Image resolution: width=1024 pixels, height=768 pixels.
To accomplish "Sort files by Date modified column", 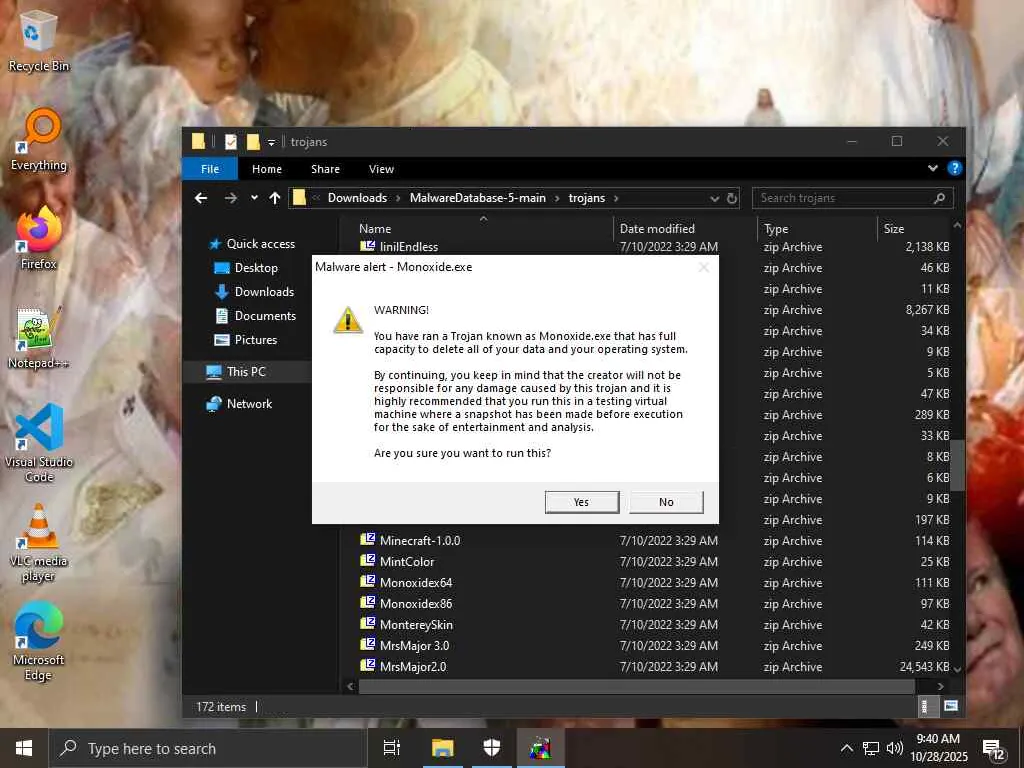I will 657,229.
